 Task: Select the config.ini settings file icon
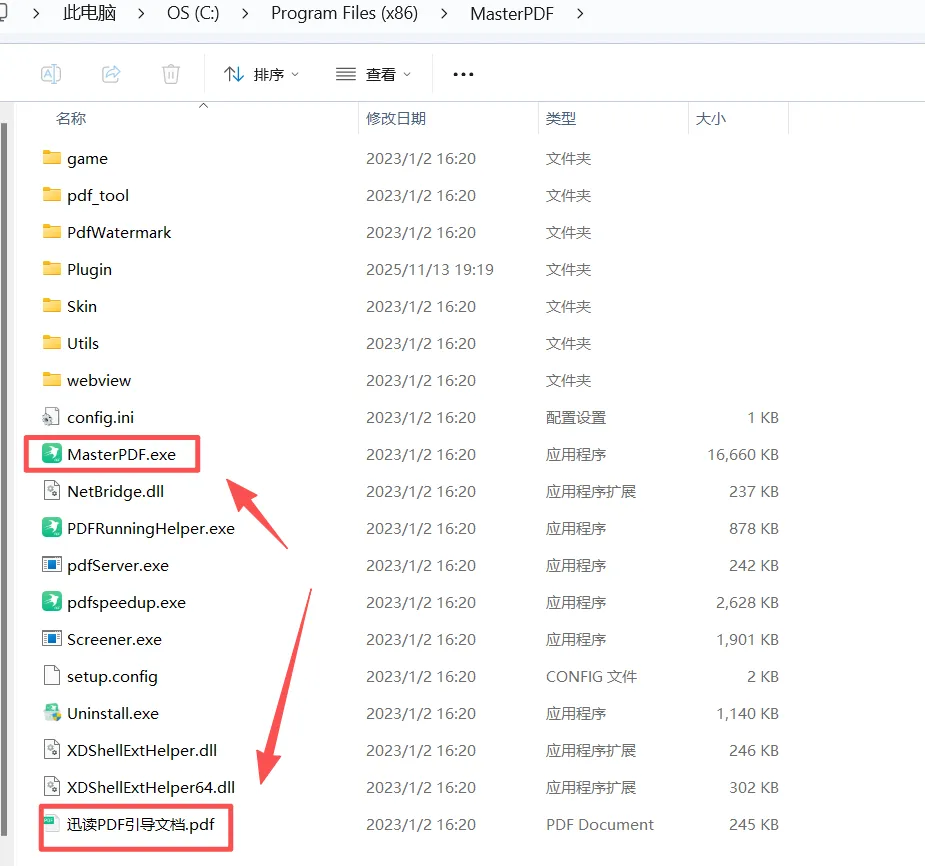52,417
